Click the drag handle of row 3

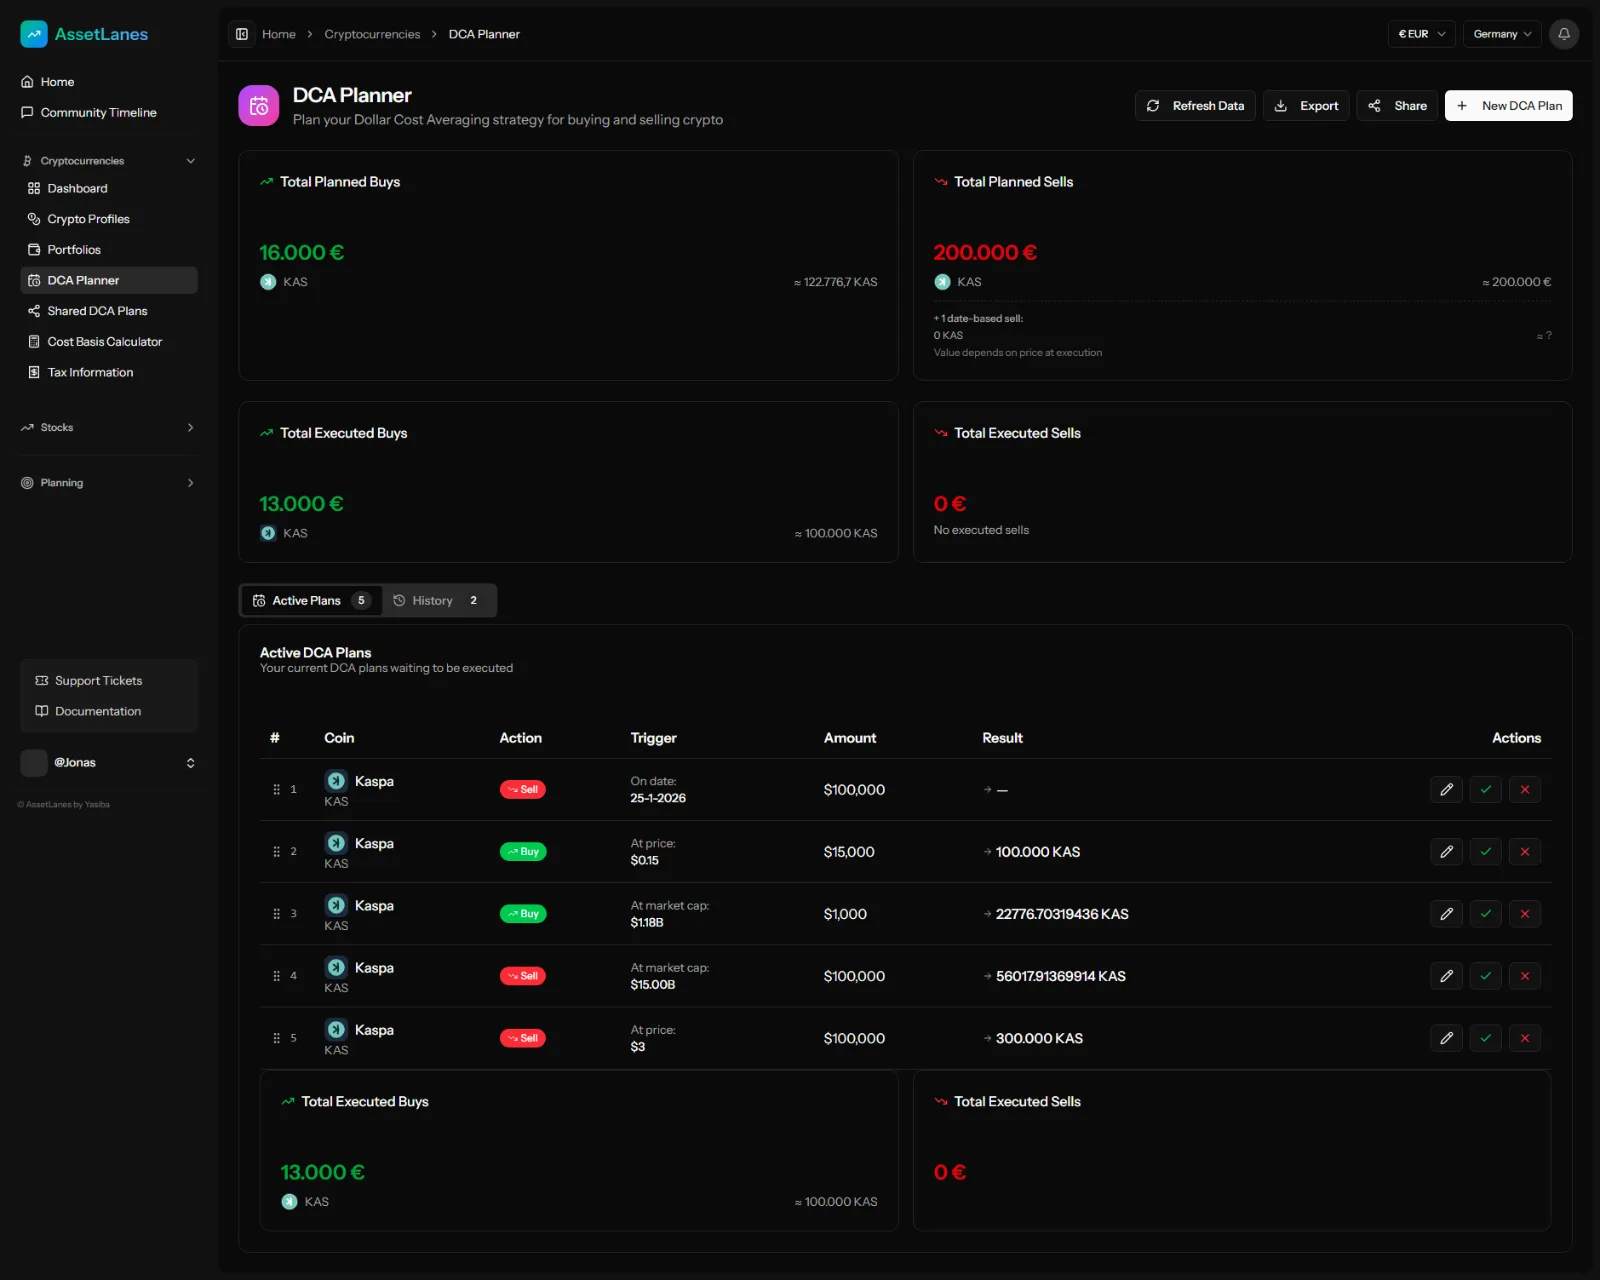click(x=276, y=914)
